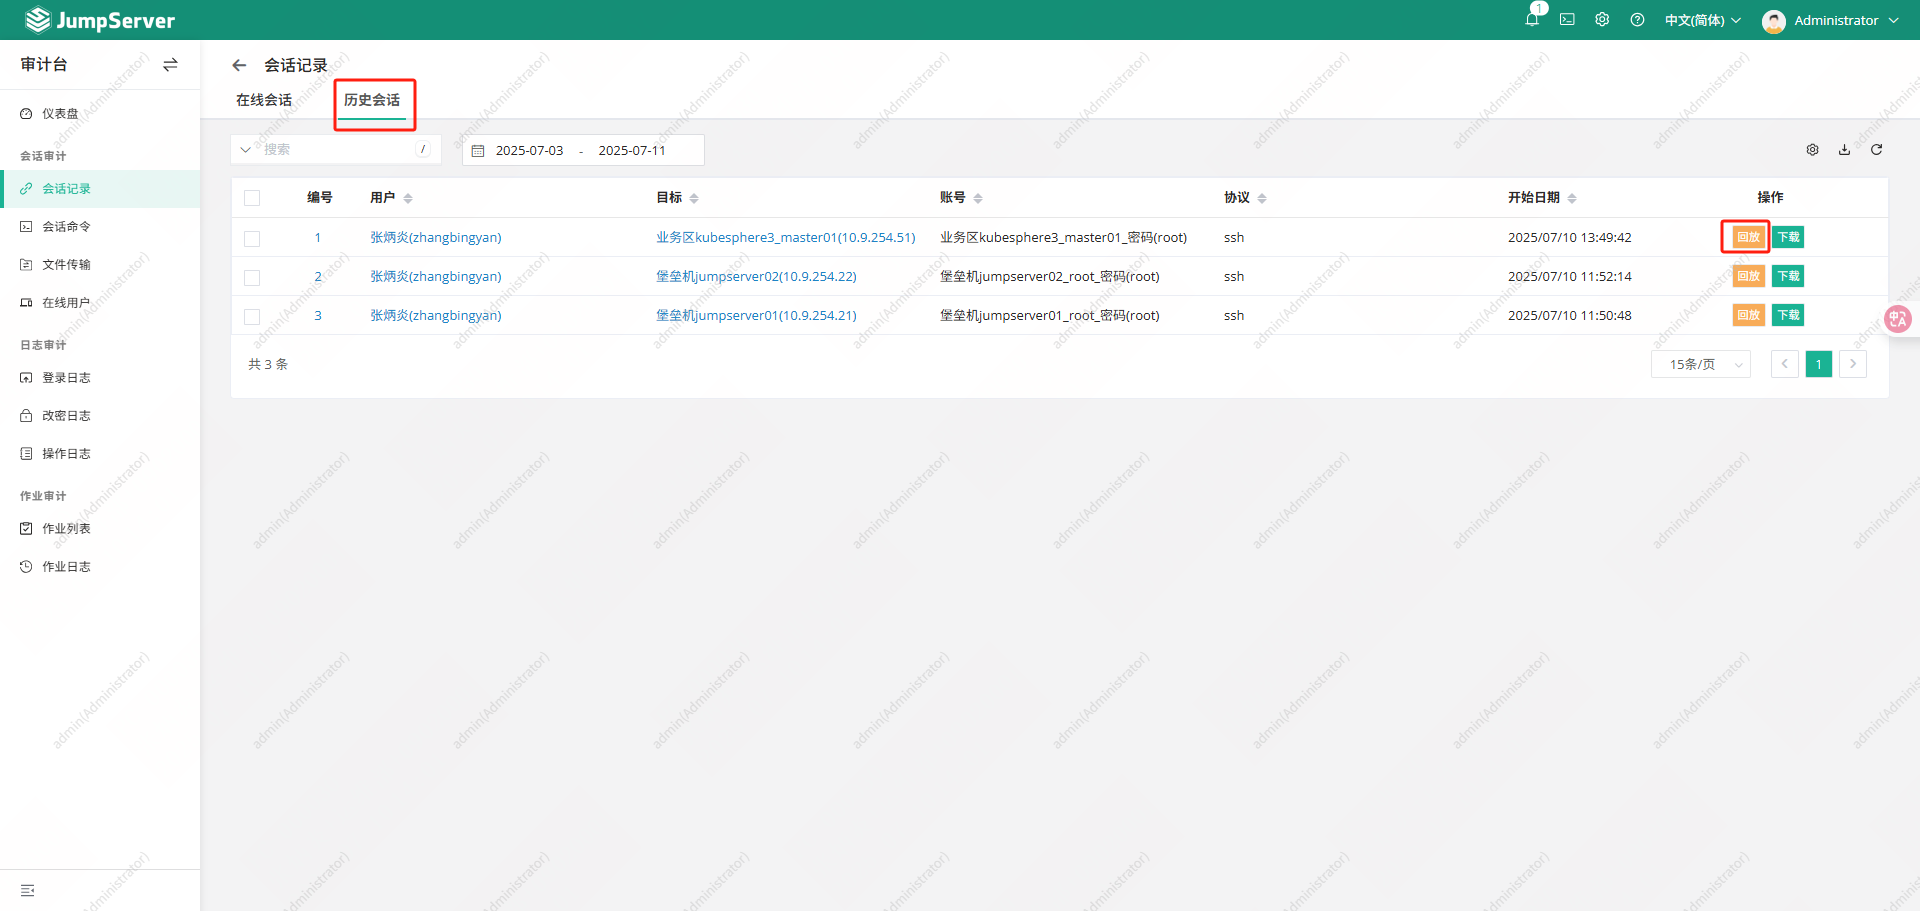Sort by 开始日期 column
This screenshot has height=911, width=1920.
(1572, 198)
